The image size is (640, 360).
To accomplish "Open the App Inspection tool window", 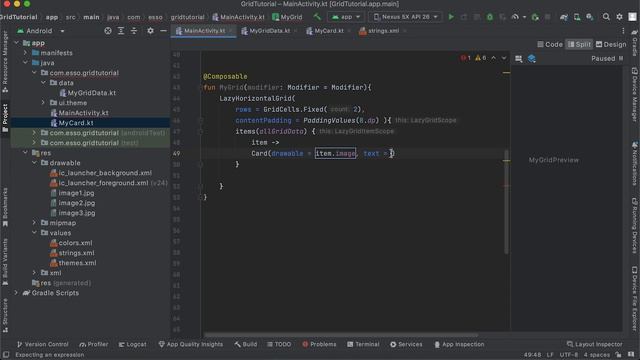I will [459, 344].
